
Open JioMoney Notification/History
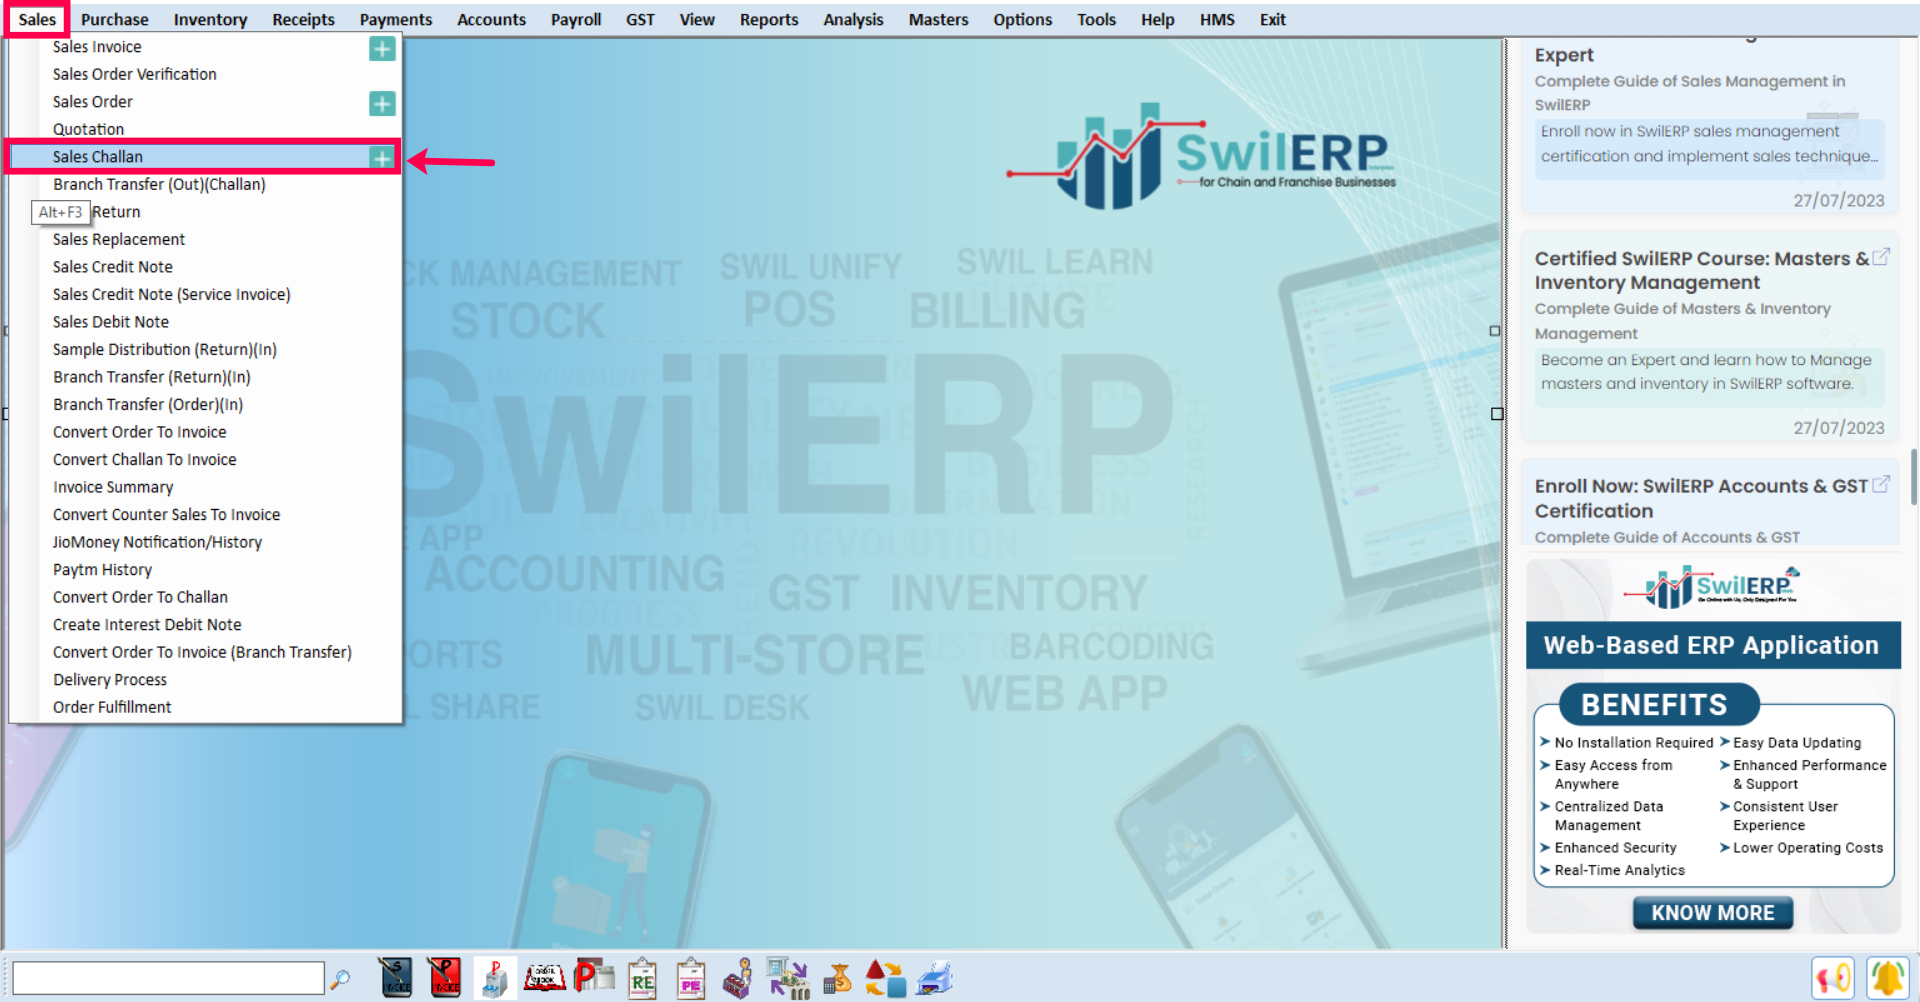tap(205, 542)
